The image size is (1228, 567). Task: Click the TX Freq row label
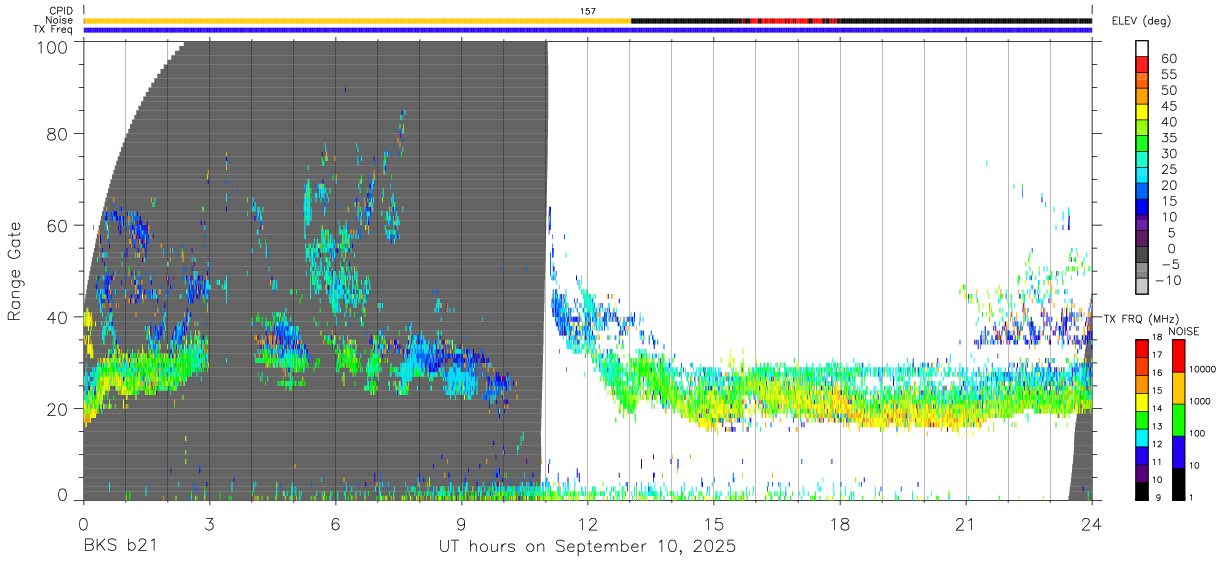point(54,29)
